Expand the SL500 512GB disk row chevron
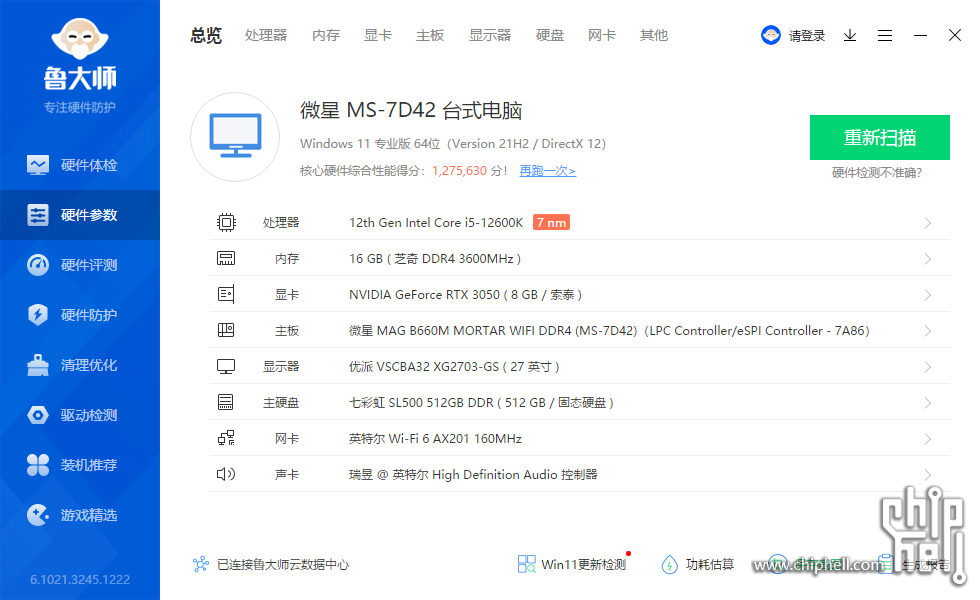This screenshot has height=600, width=980. pos(928,402)
